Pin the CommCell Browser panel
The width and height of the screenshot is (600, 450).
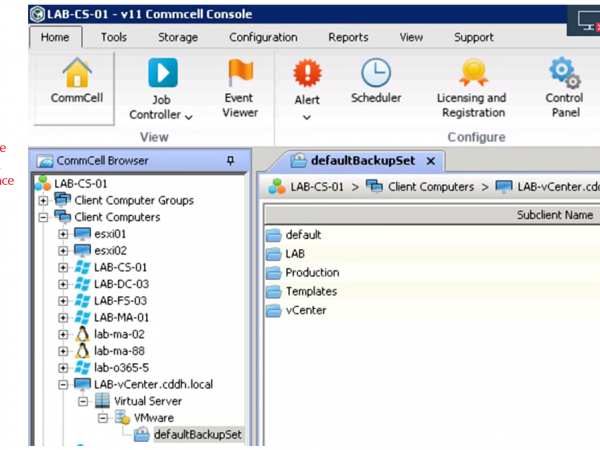(x=230, y=160)
